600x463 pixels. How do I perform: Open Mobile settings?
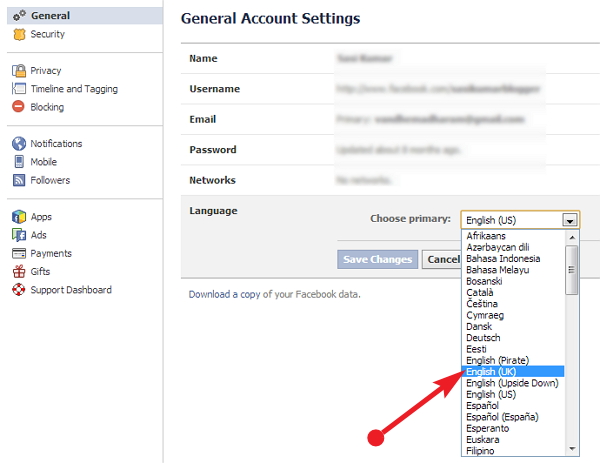[x=44, y=162]
